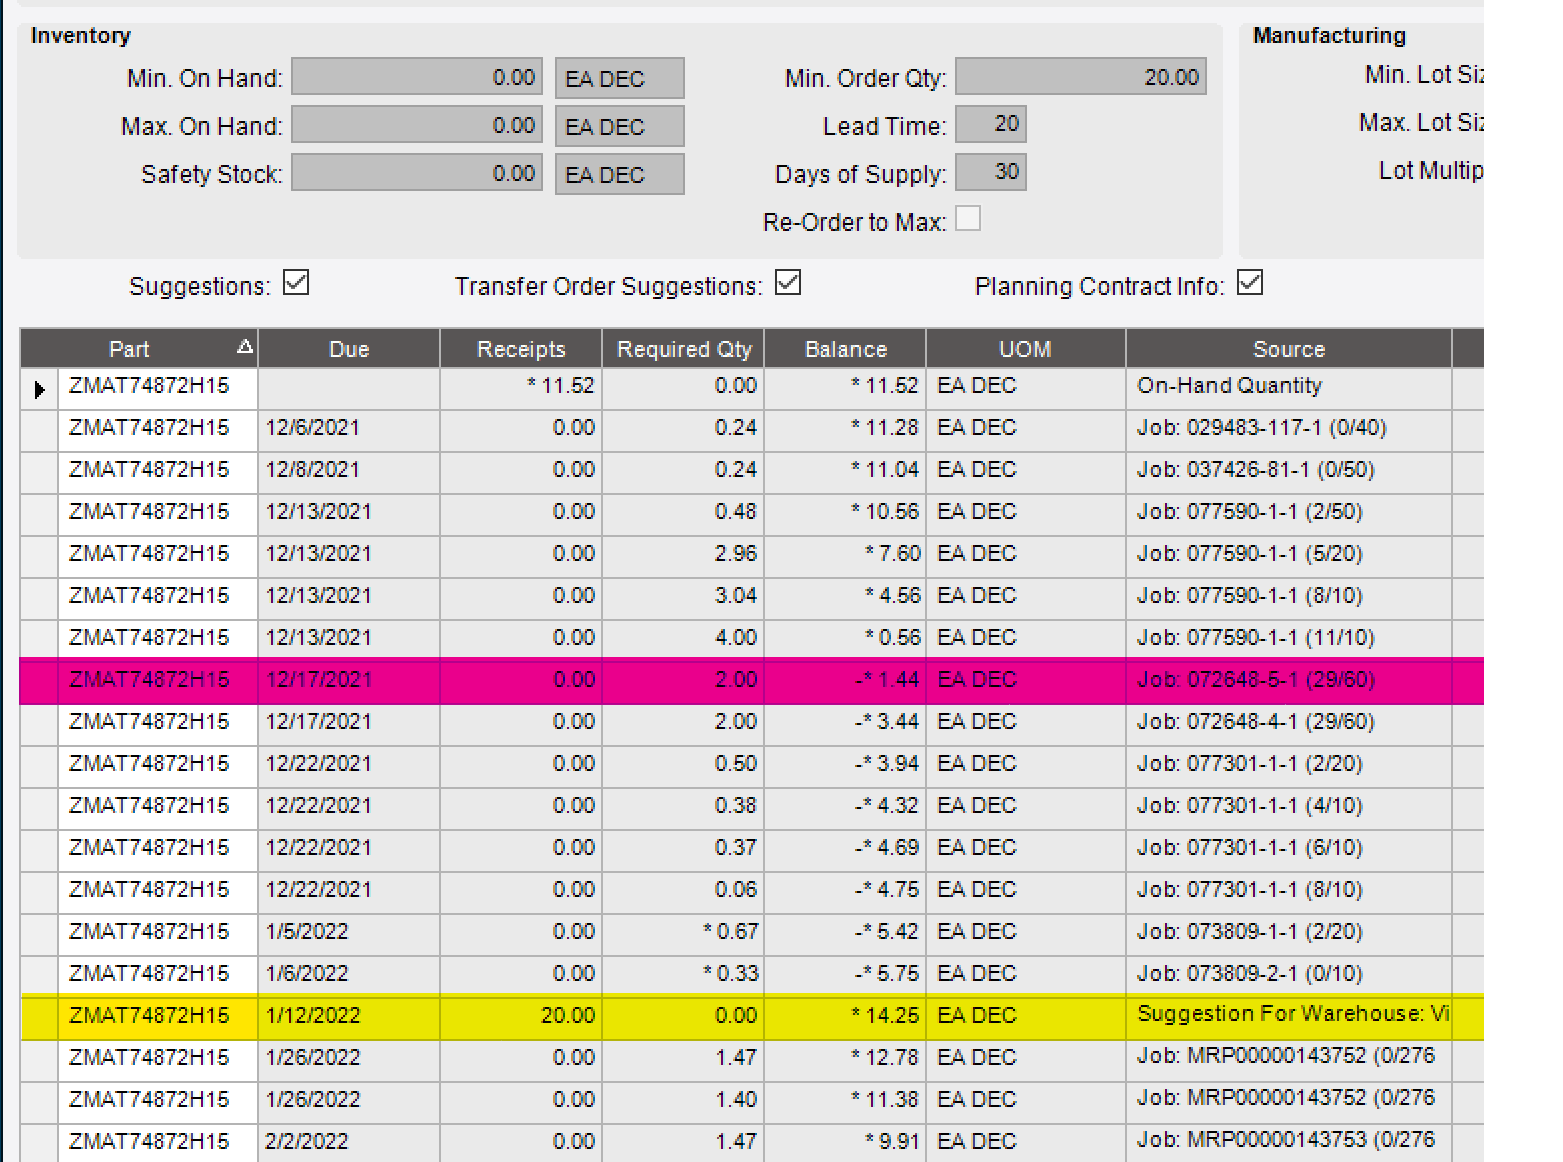Click the UOM column header
The image size is (1563, 1162).
(1024, 348)
